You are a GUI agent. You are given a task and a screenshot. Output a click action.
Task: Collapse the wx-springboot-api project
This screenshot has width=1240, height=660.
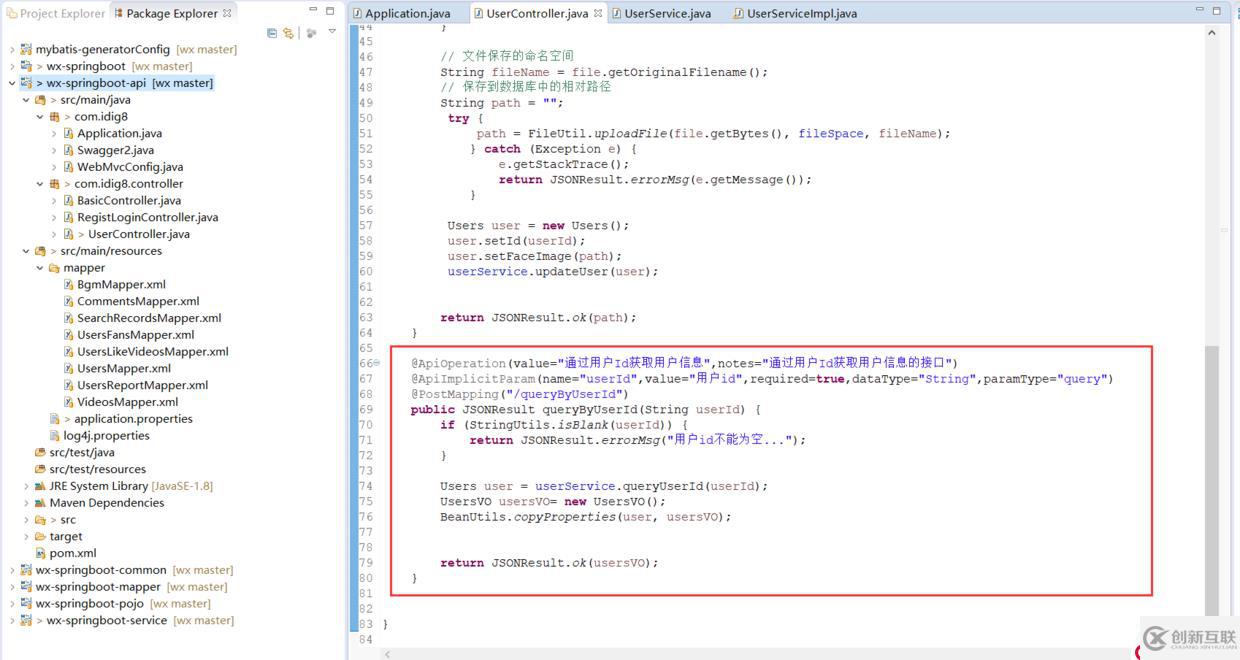pos(12,83)
